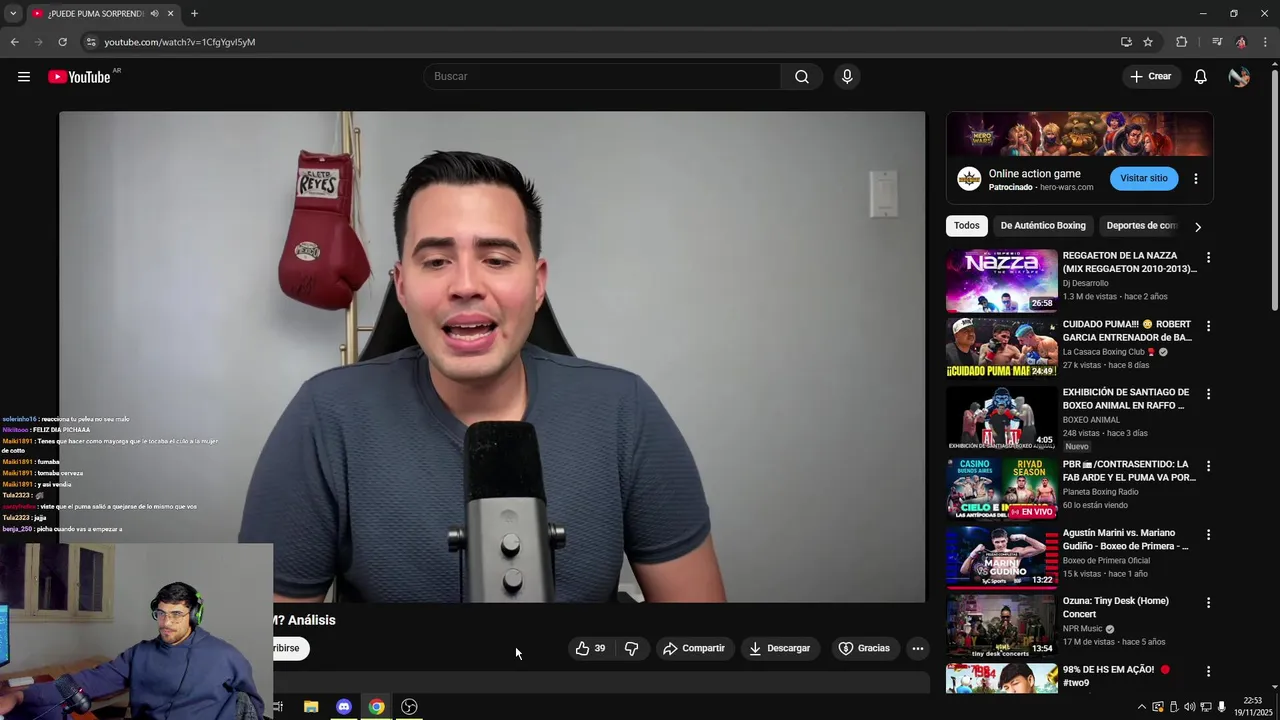The image size is (1280, 720).
Task: Open the CUIDADO PUMA video title
Action: [x=1127, y=331]
